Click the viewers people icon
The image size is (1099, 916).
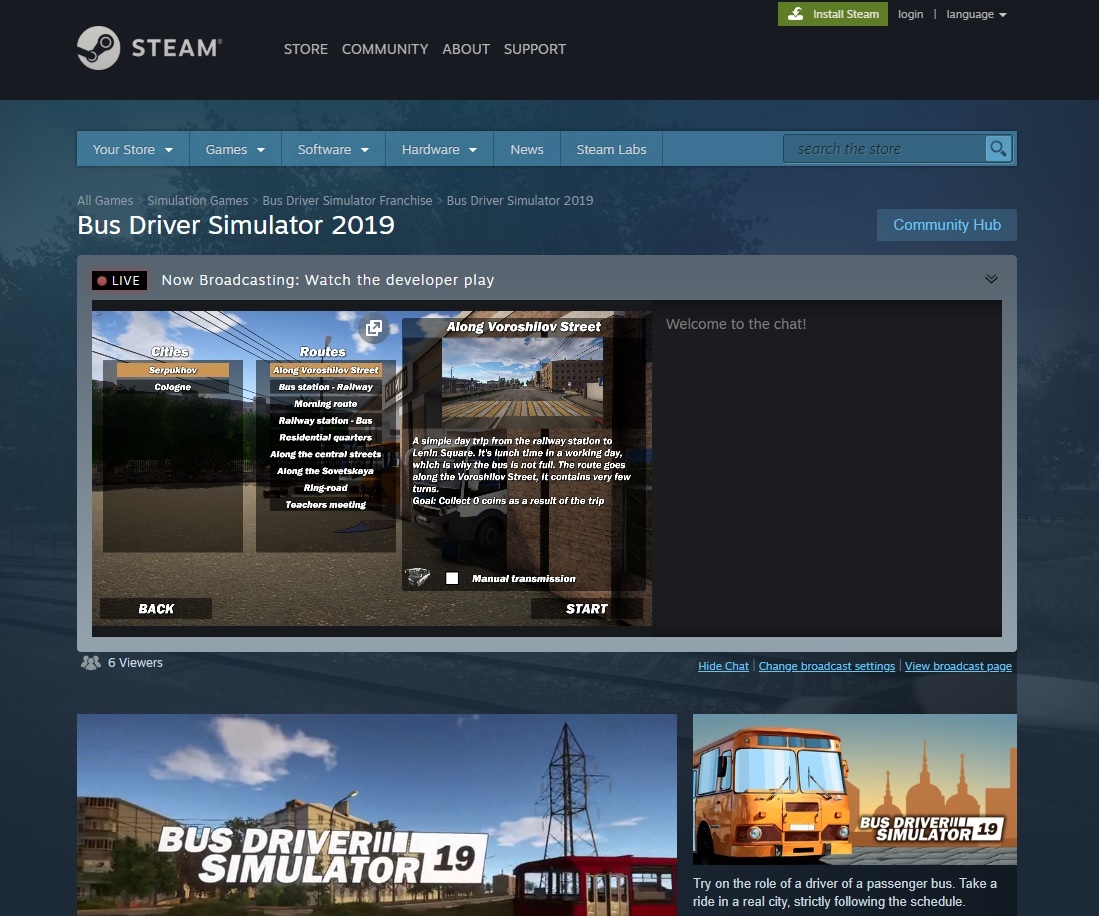[x=91, y=663]
